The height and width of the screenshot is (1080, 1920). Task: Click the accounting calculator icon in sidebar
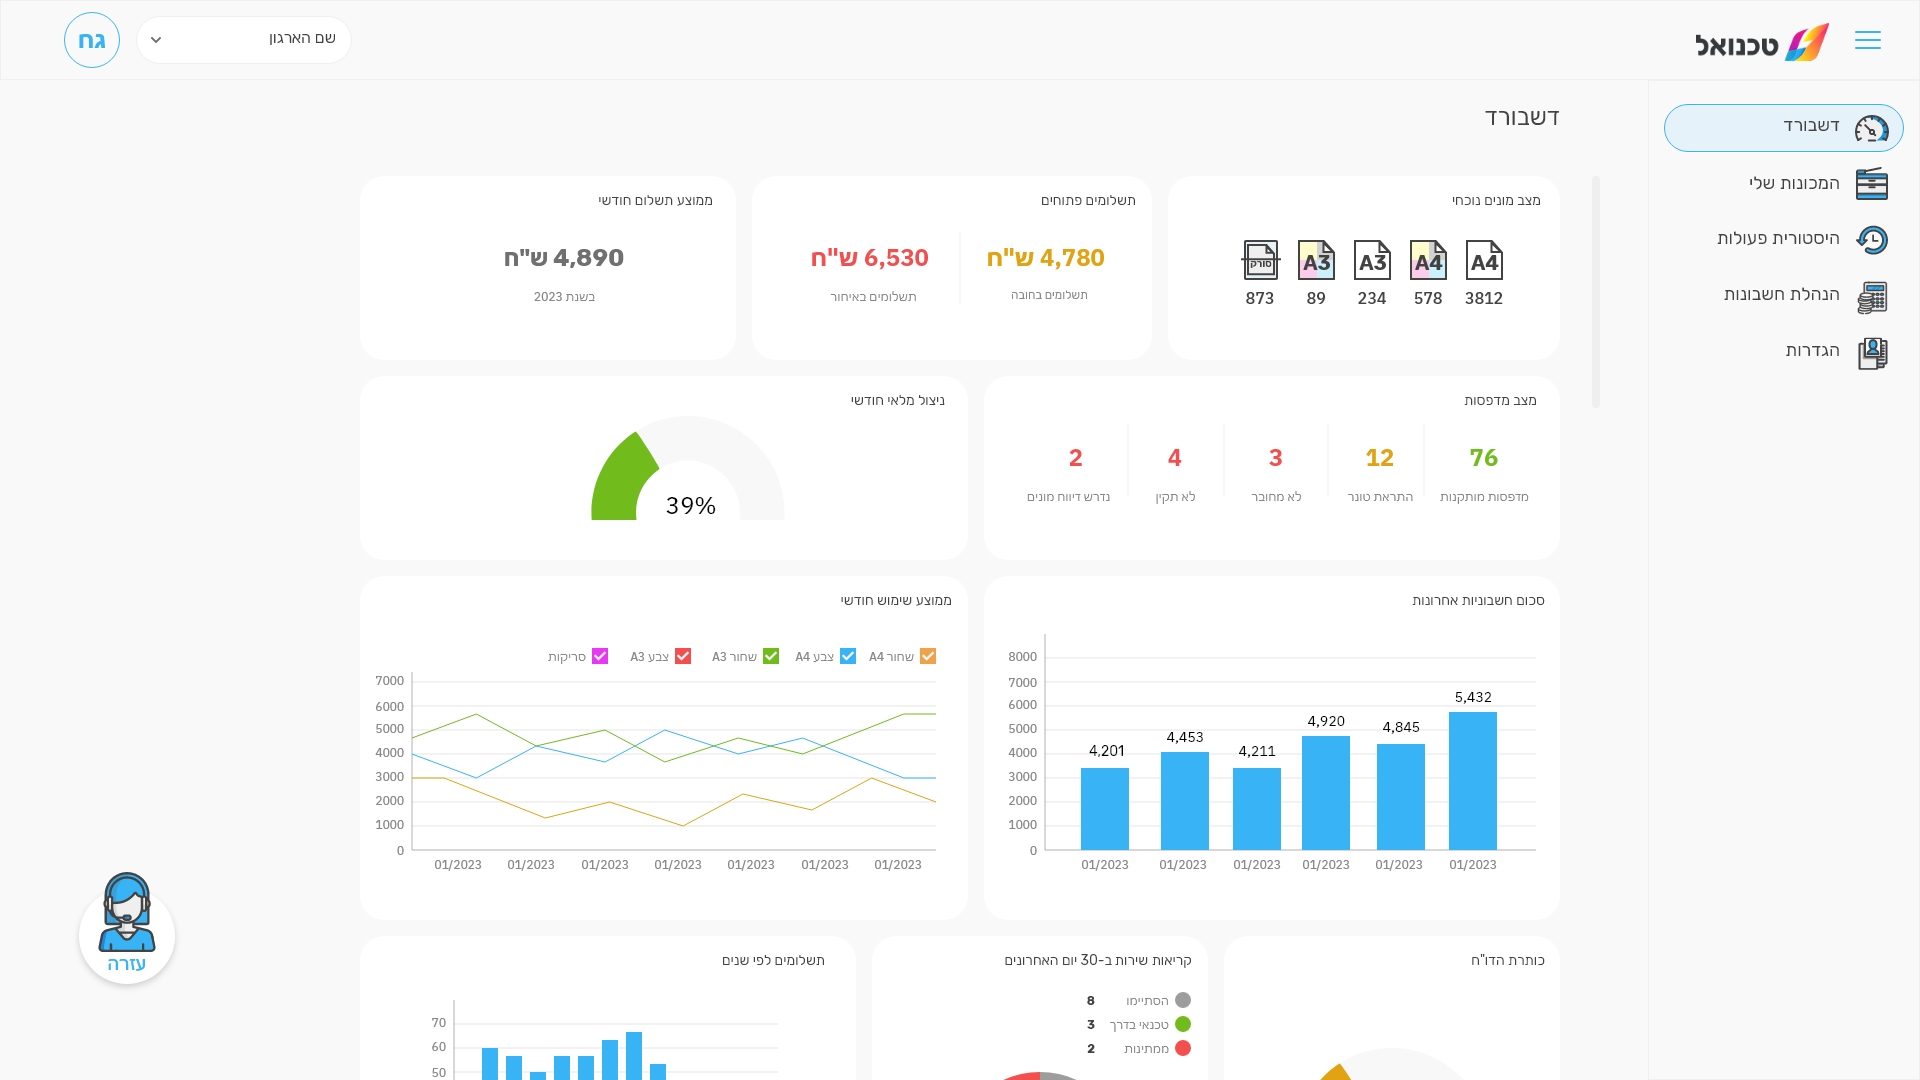[x=1871, y=297]
